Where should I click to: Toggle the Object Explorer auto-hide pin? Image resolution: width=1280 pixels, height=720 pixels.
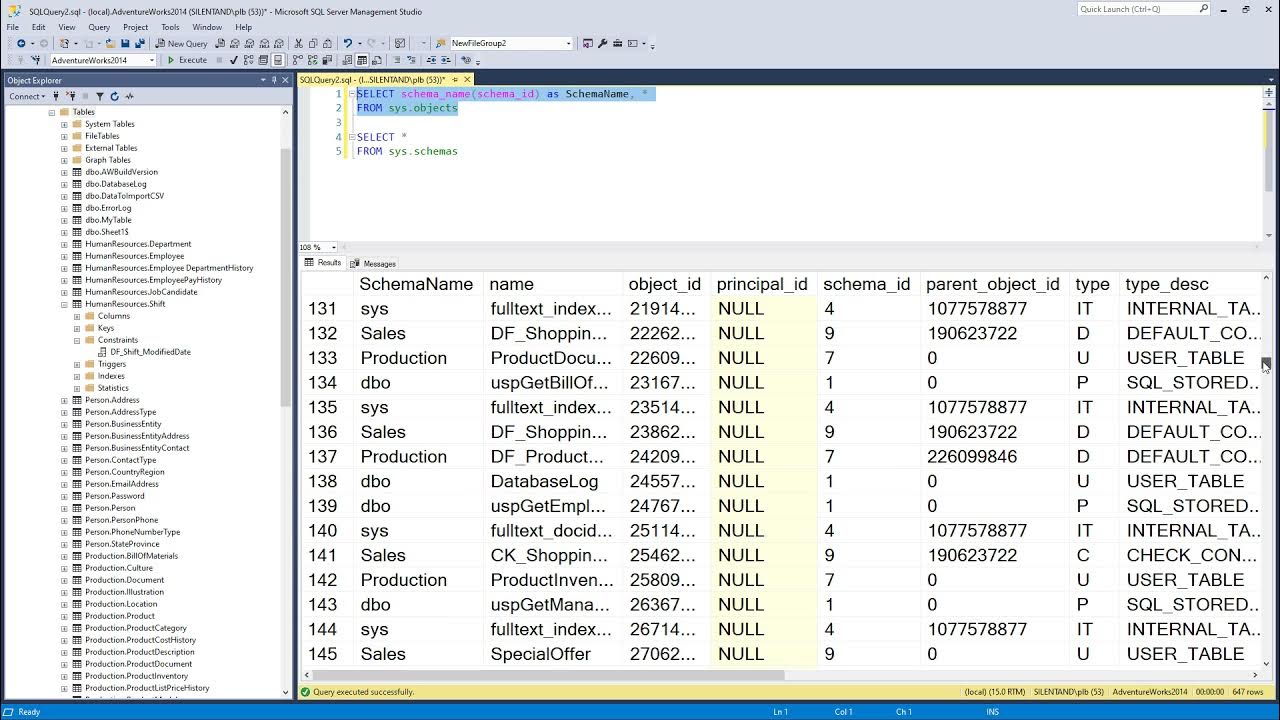tap(274, 80)
